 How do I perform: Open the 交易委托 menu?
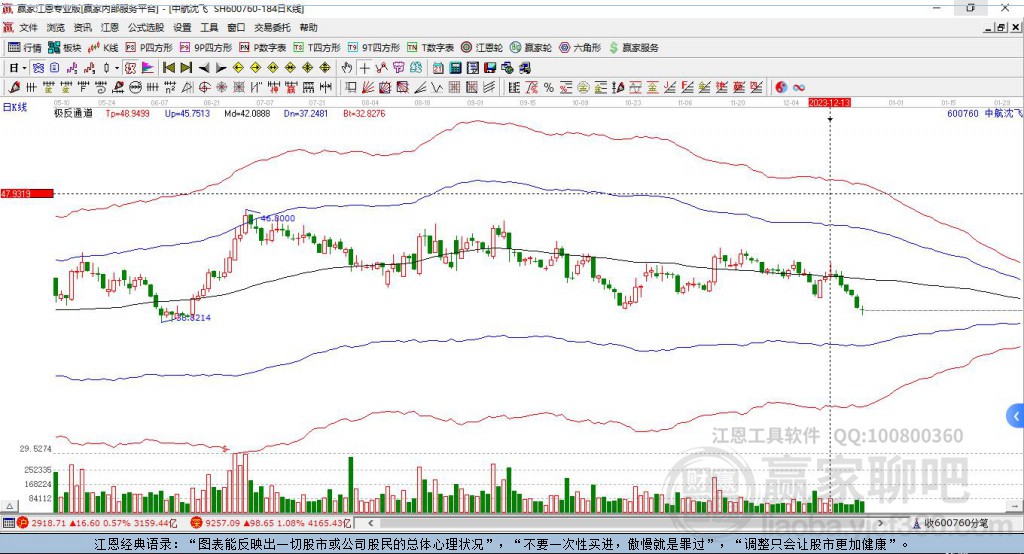(x=270, y=28)
